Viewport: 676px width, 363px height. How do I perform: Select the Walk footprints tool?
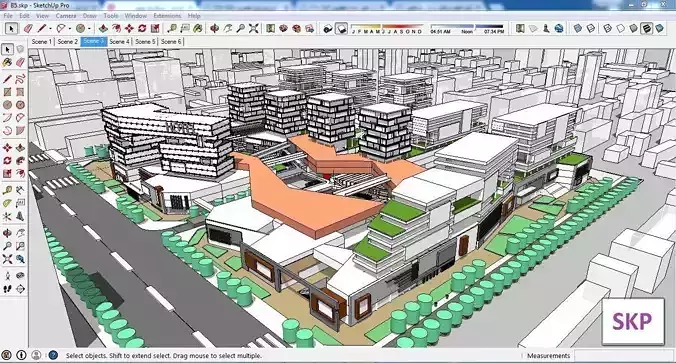7,288
